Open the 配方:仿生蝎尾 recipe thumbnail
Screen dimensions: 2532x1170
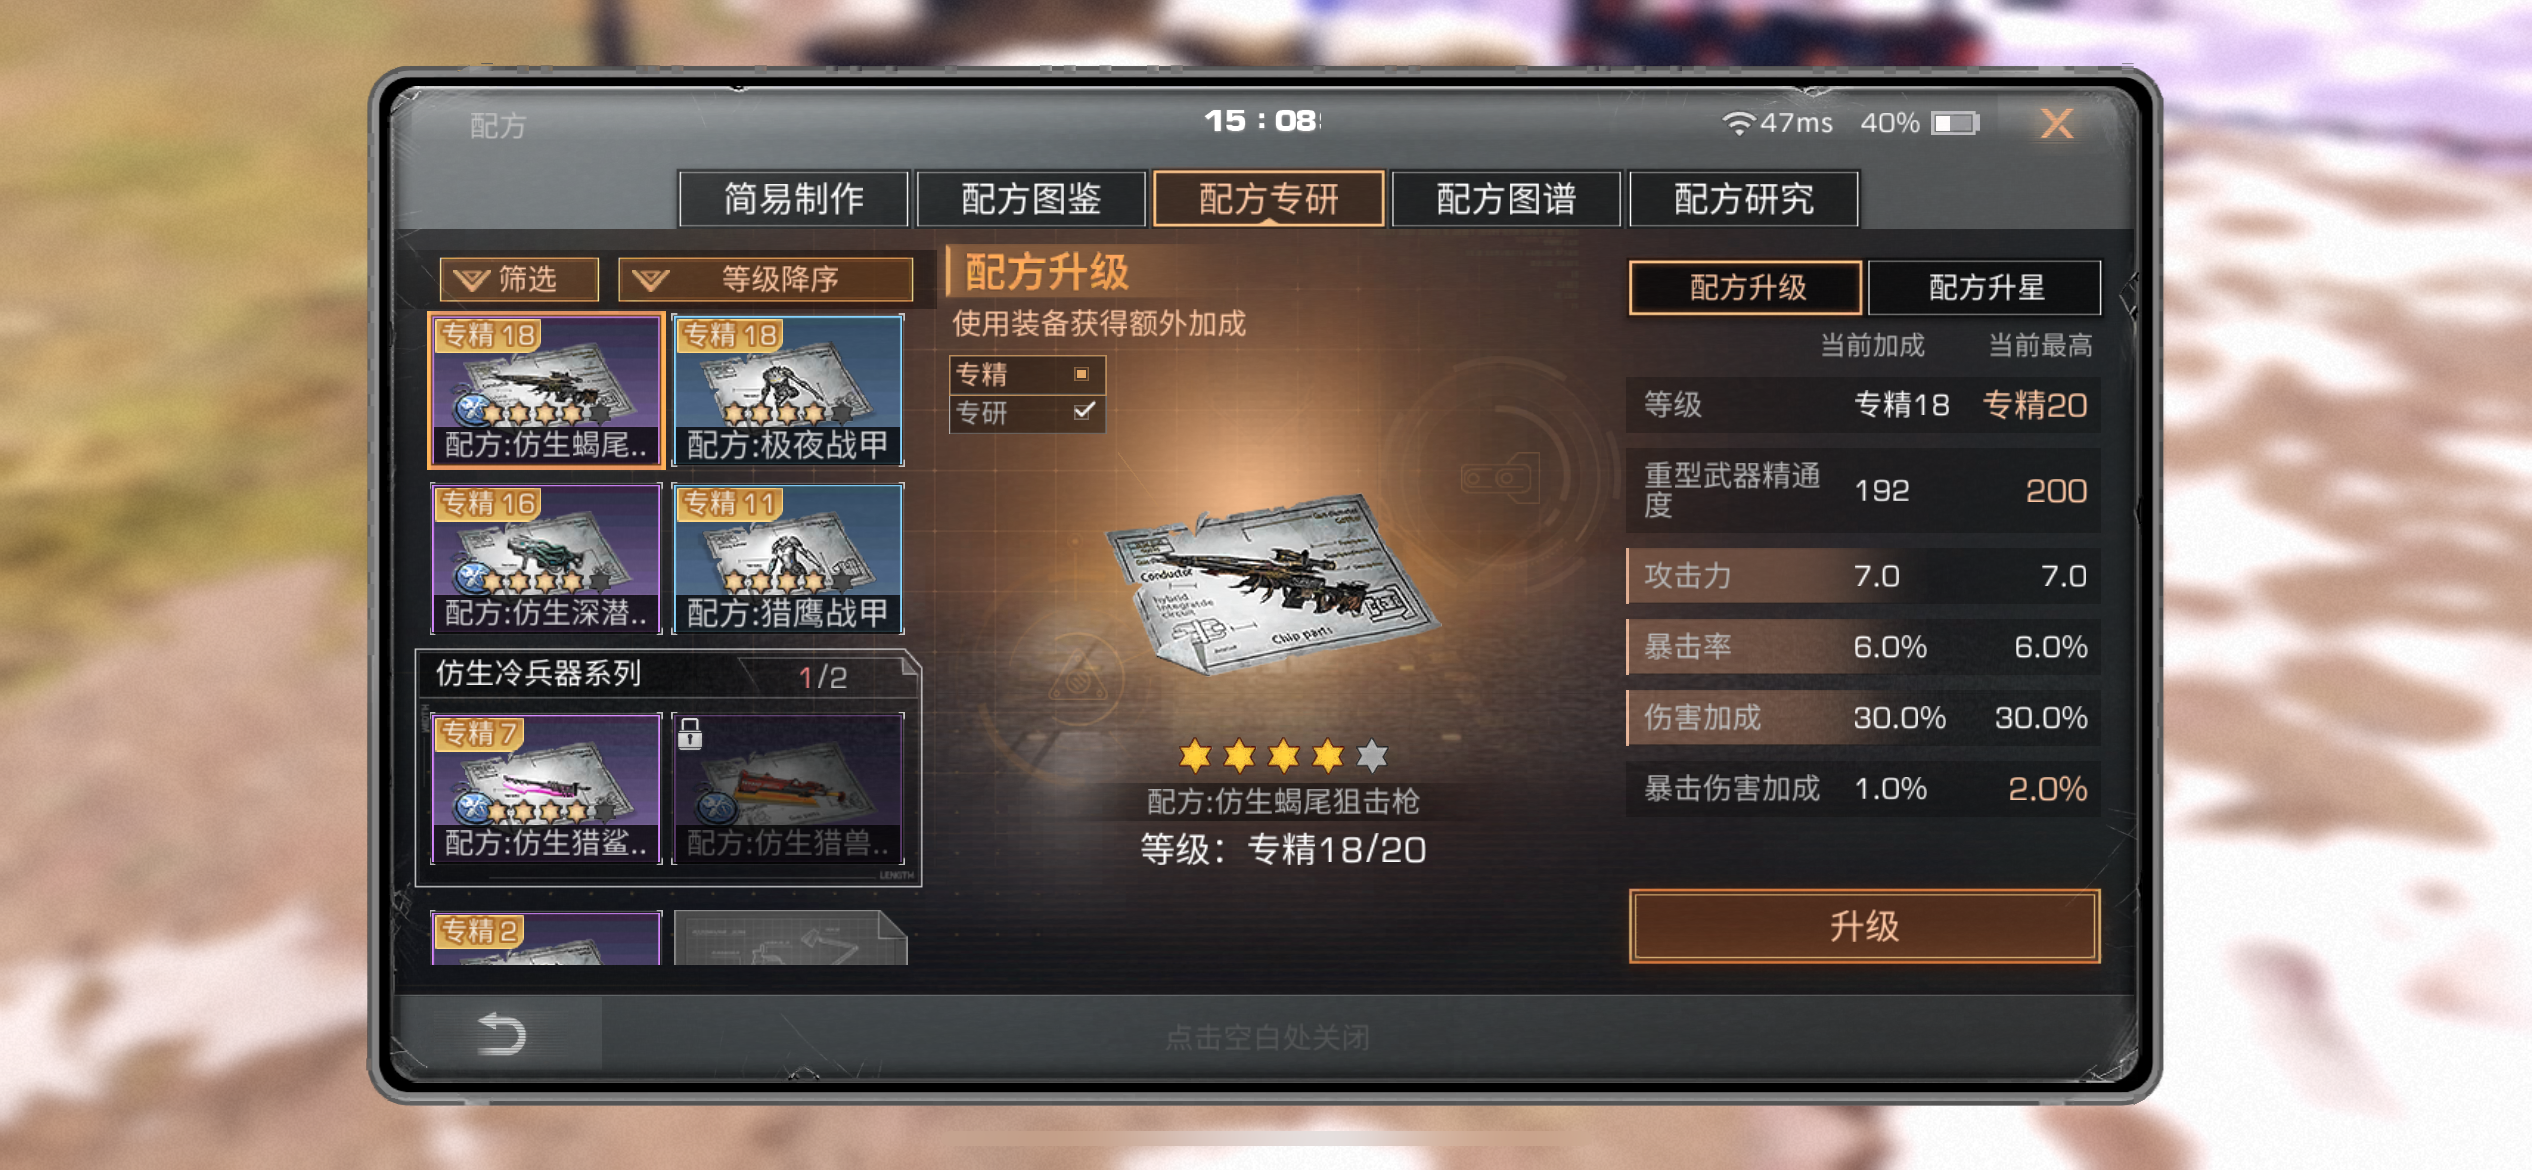click(x=546, y=390)
